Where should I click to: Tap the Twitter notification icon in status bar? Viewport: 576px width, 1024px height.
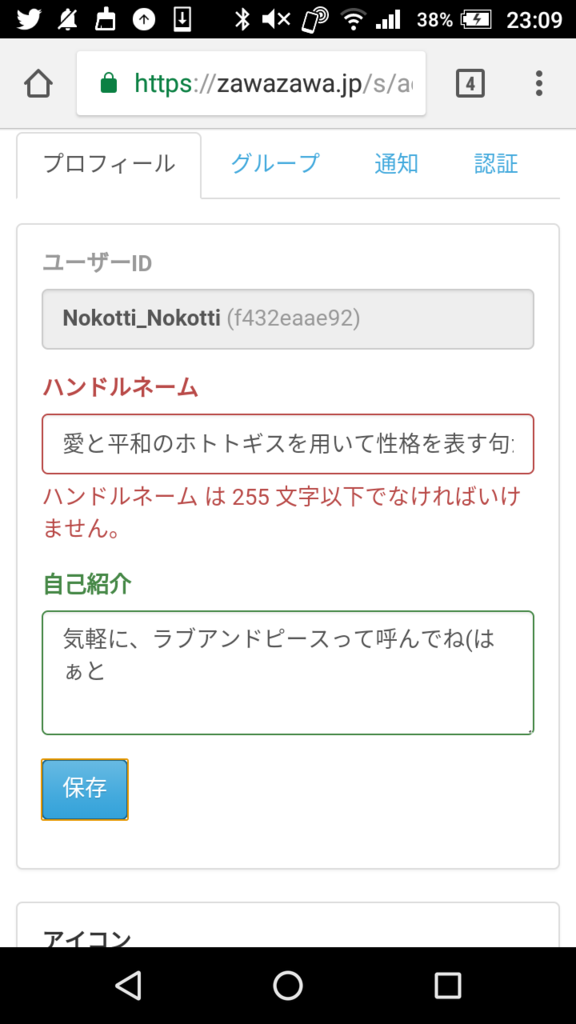coord(29,20)
